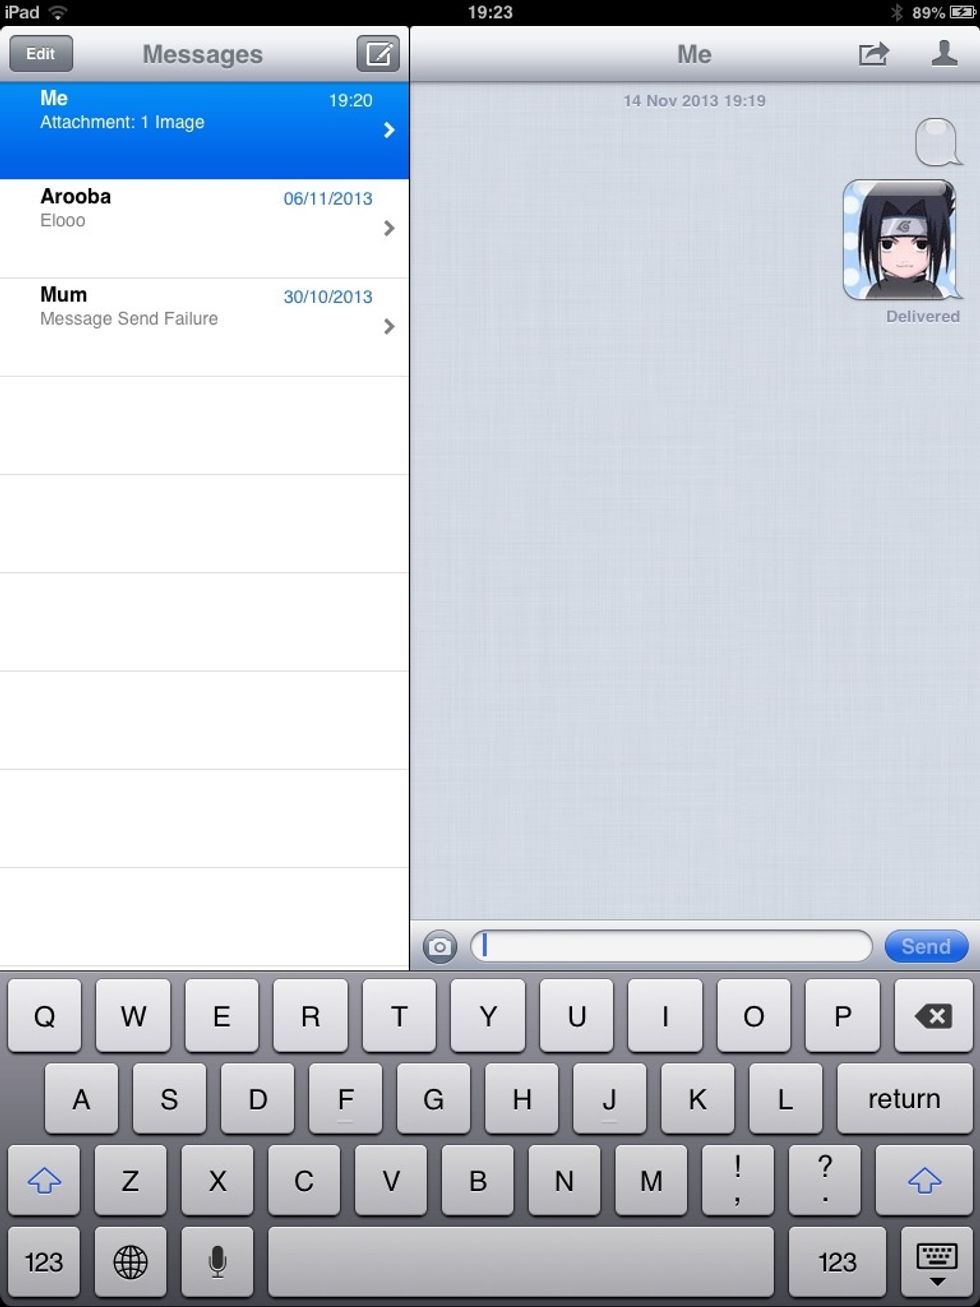Viewport: 980px width, 1307px height.
Task: Tap the E key
Action: tap(221, 1016)
